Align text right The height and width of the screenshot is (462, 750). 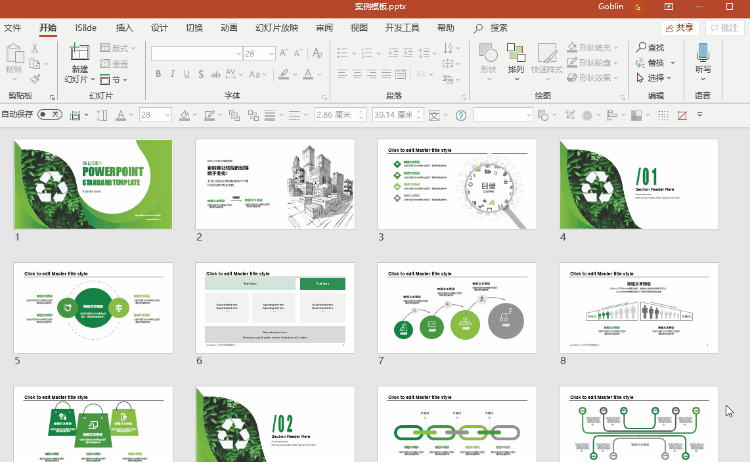point(372,74)
